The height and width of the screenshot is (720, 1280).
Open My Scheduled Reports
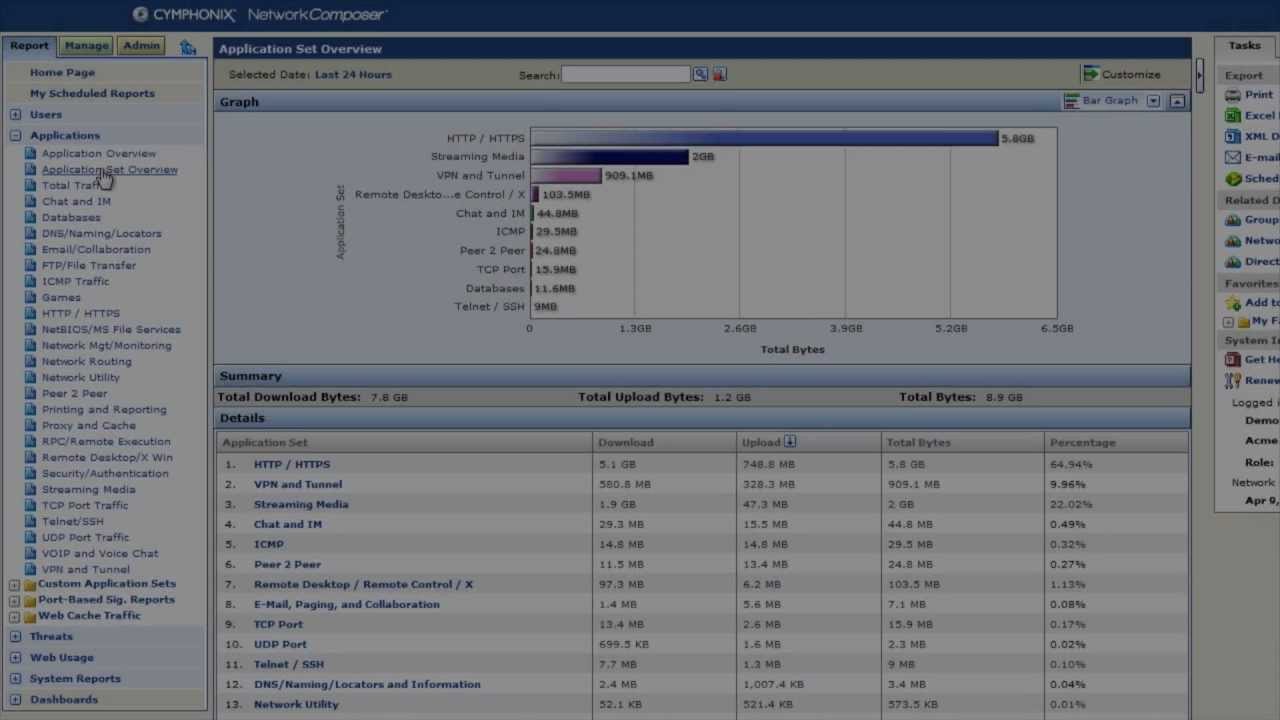click(92, 93)
